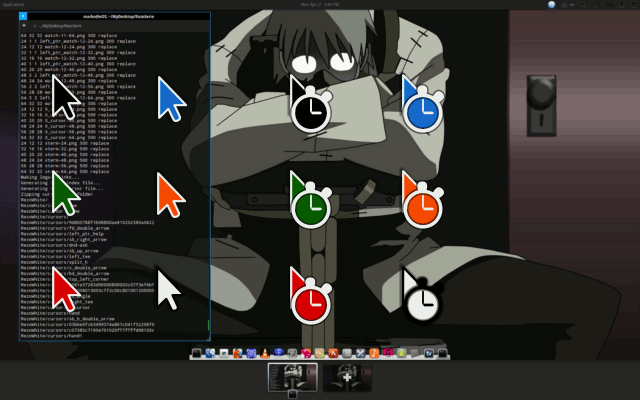The image size is (640, 400).
Task: Click line 'RezoWhite/cursors/fd_double_arrow'
Action: click(x=65, y=228)
